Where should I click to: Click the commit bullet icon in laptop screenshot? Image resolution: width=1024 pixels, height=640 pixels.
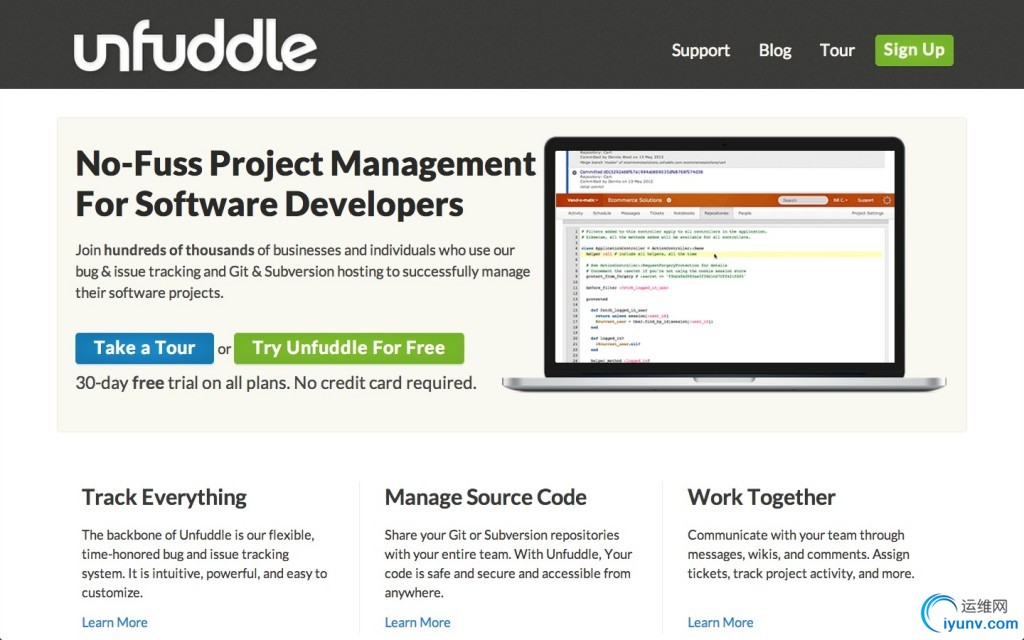click(x=573, y=172)
